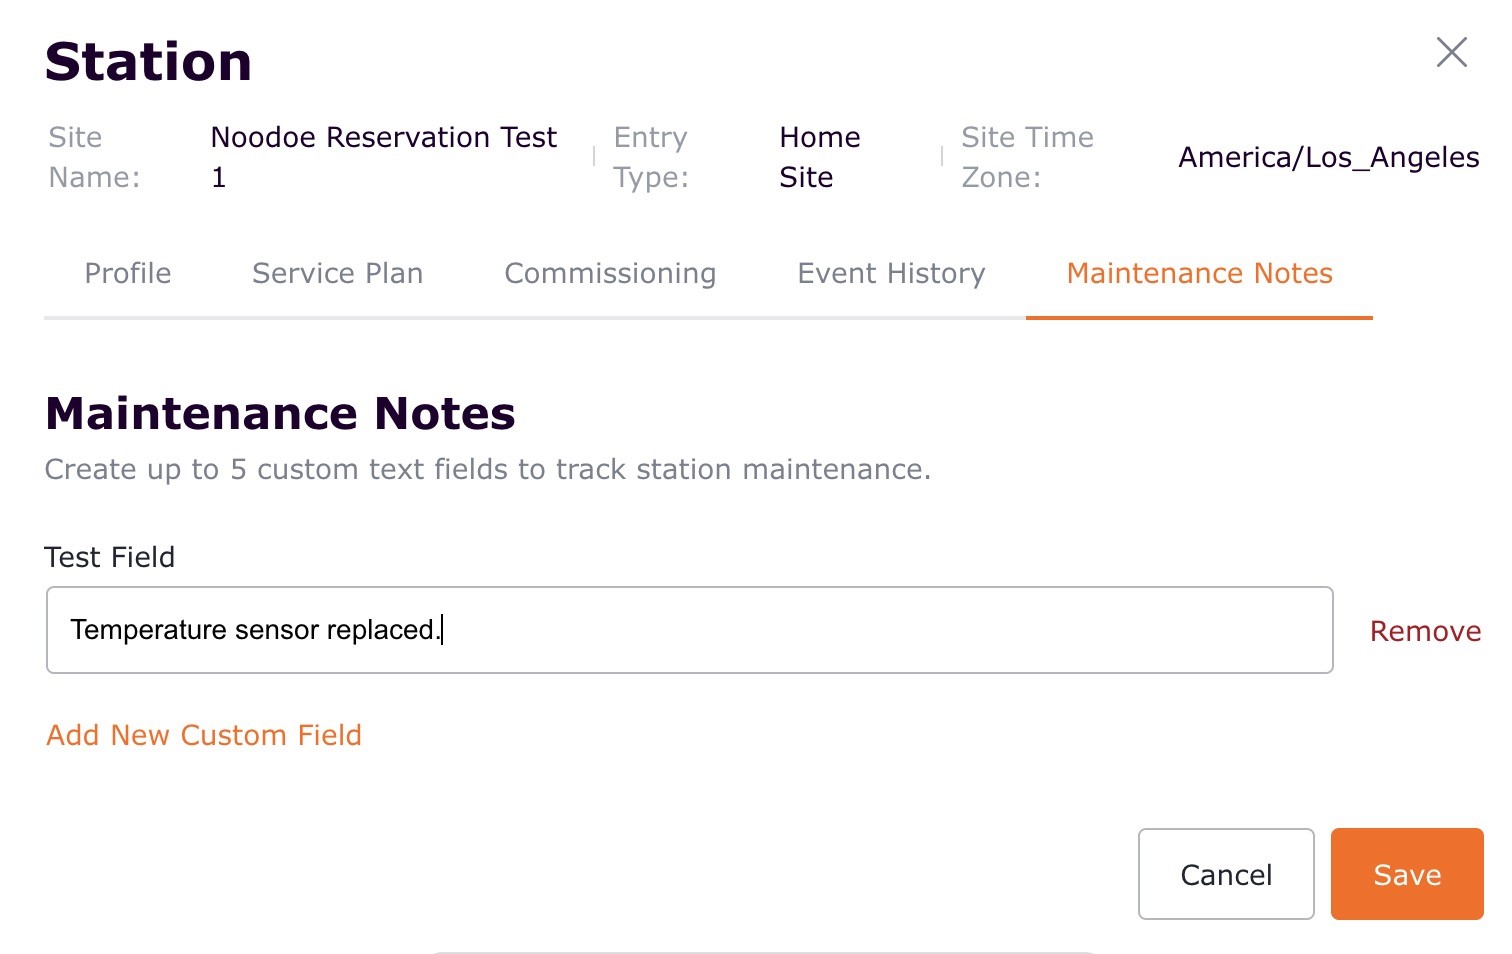This screenshot has height=954, width=1512.
Task: Save the maintenance notes
Action: tap(1406, 874)
